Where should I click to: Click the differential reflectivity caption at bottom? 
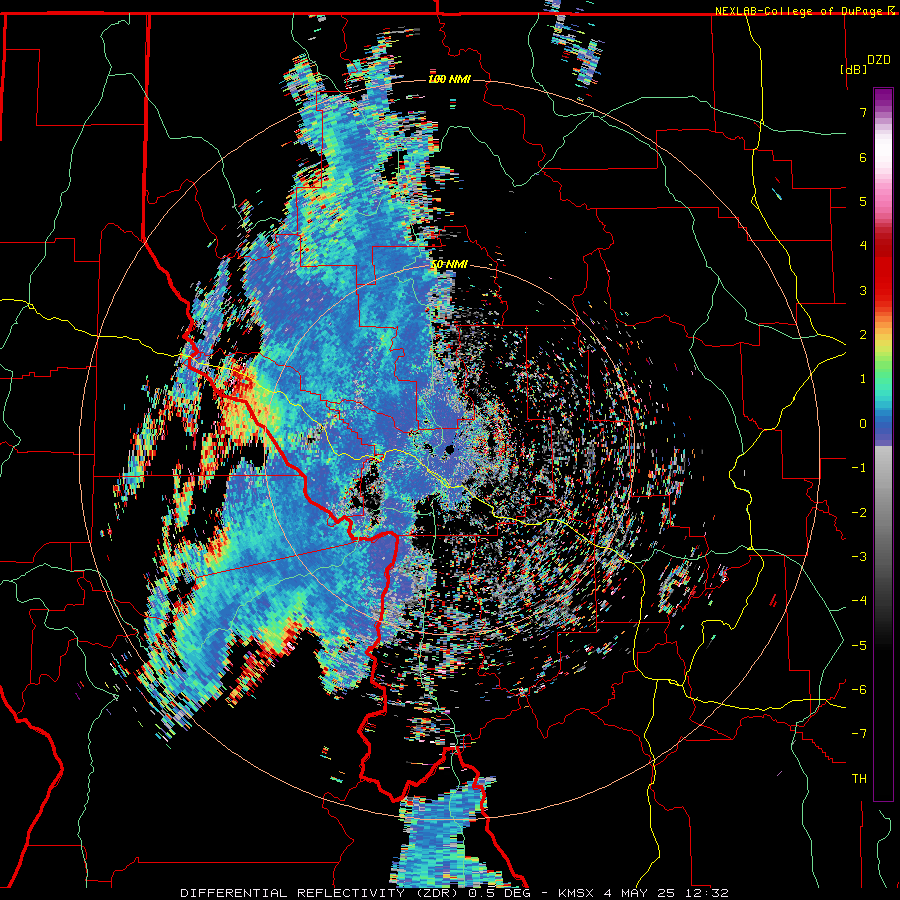tap(454, 893)
